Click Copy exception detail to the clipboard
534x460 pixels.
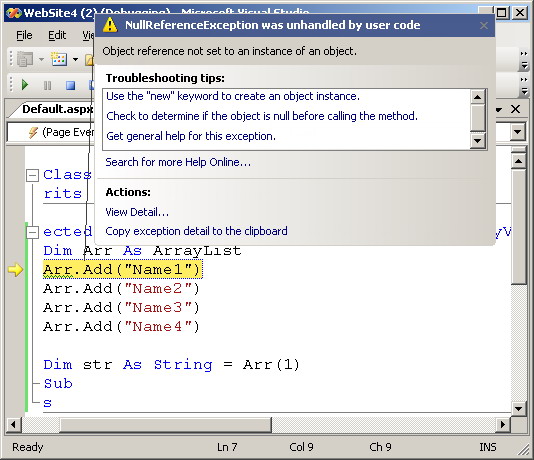(x=196, y=231)
